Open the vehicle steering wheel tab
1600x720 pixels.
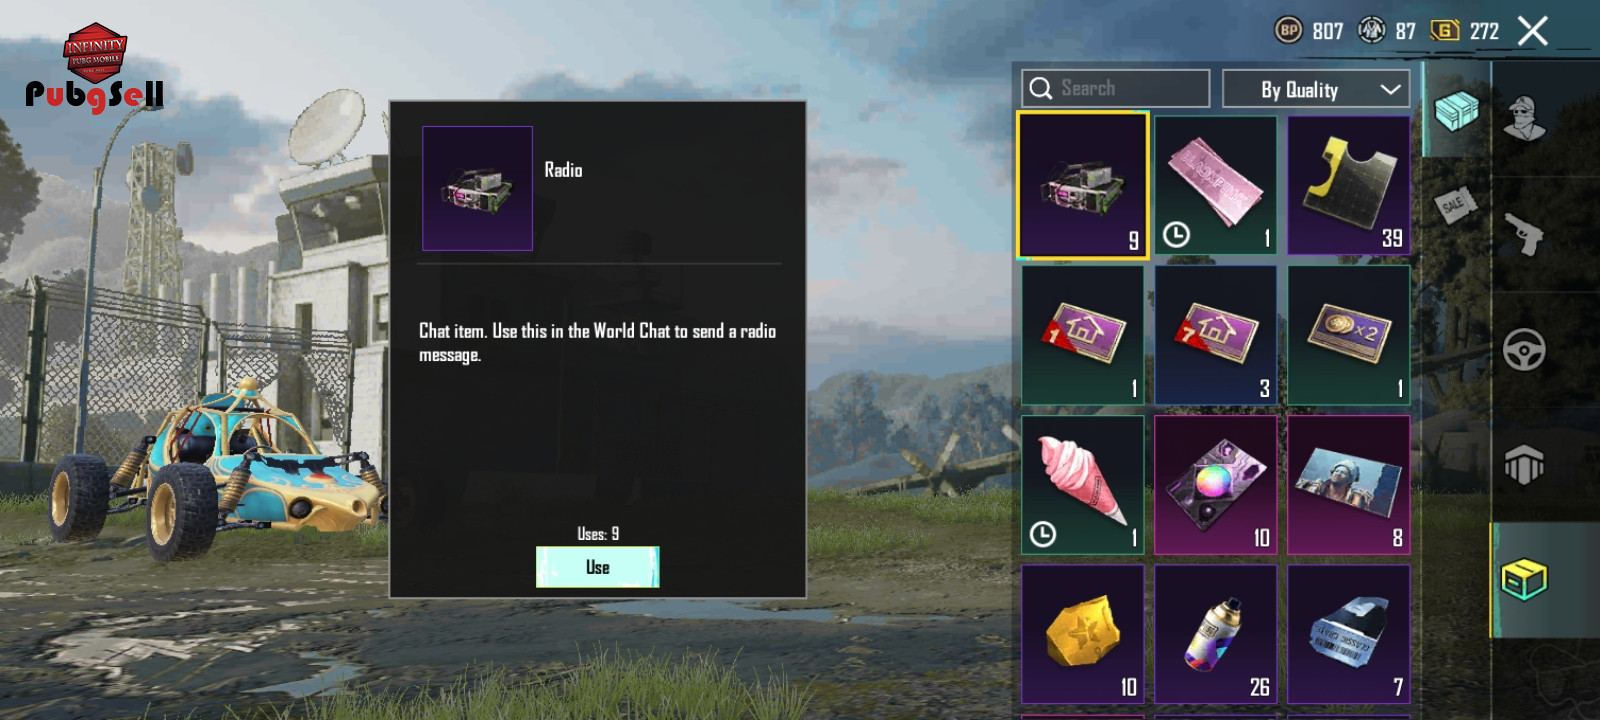1524,350
